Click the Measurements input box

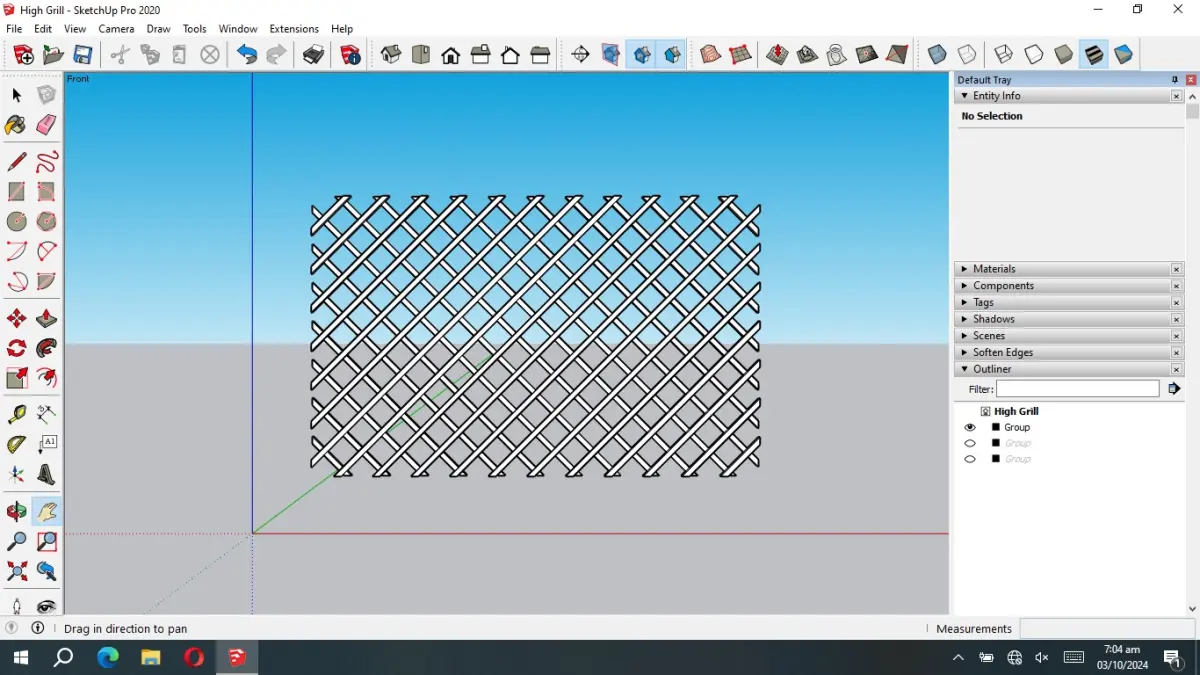tap(1107, 629)
